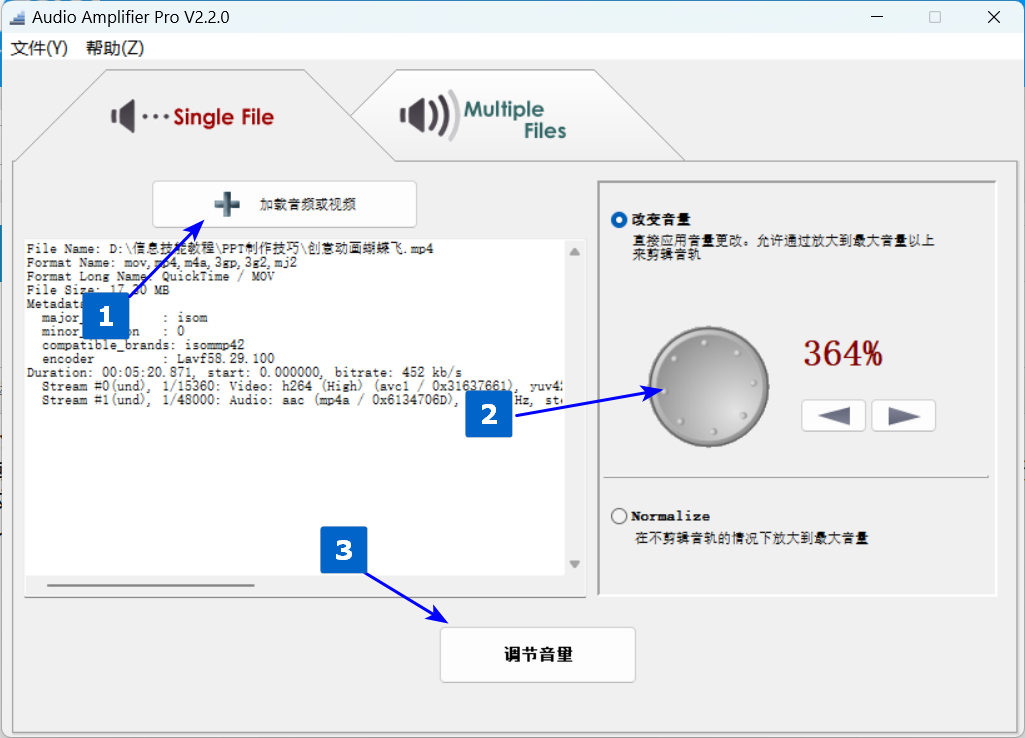This screenshot has height=738, width=1025.
Task: Open the 帮助(Z) menu
Action: [115, 48]
